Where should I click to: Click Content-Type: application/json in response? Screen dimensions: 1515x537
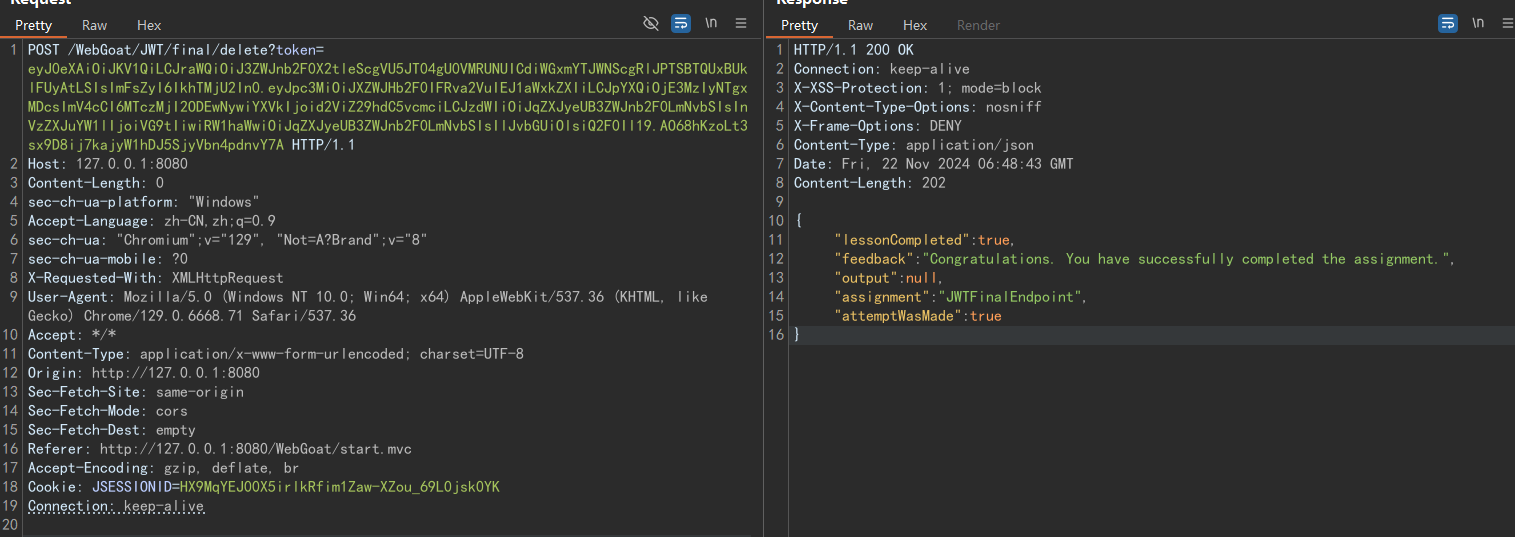(914, 145)
